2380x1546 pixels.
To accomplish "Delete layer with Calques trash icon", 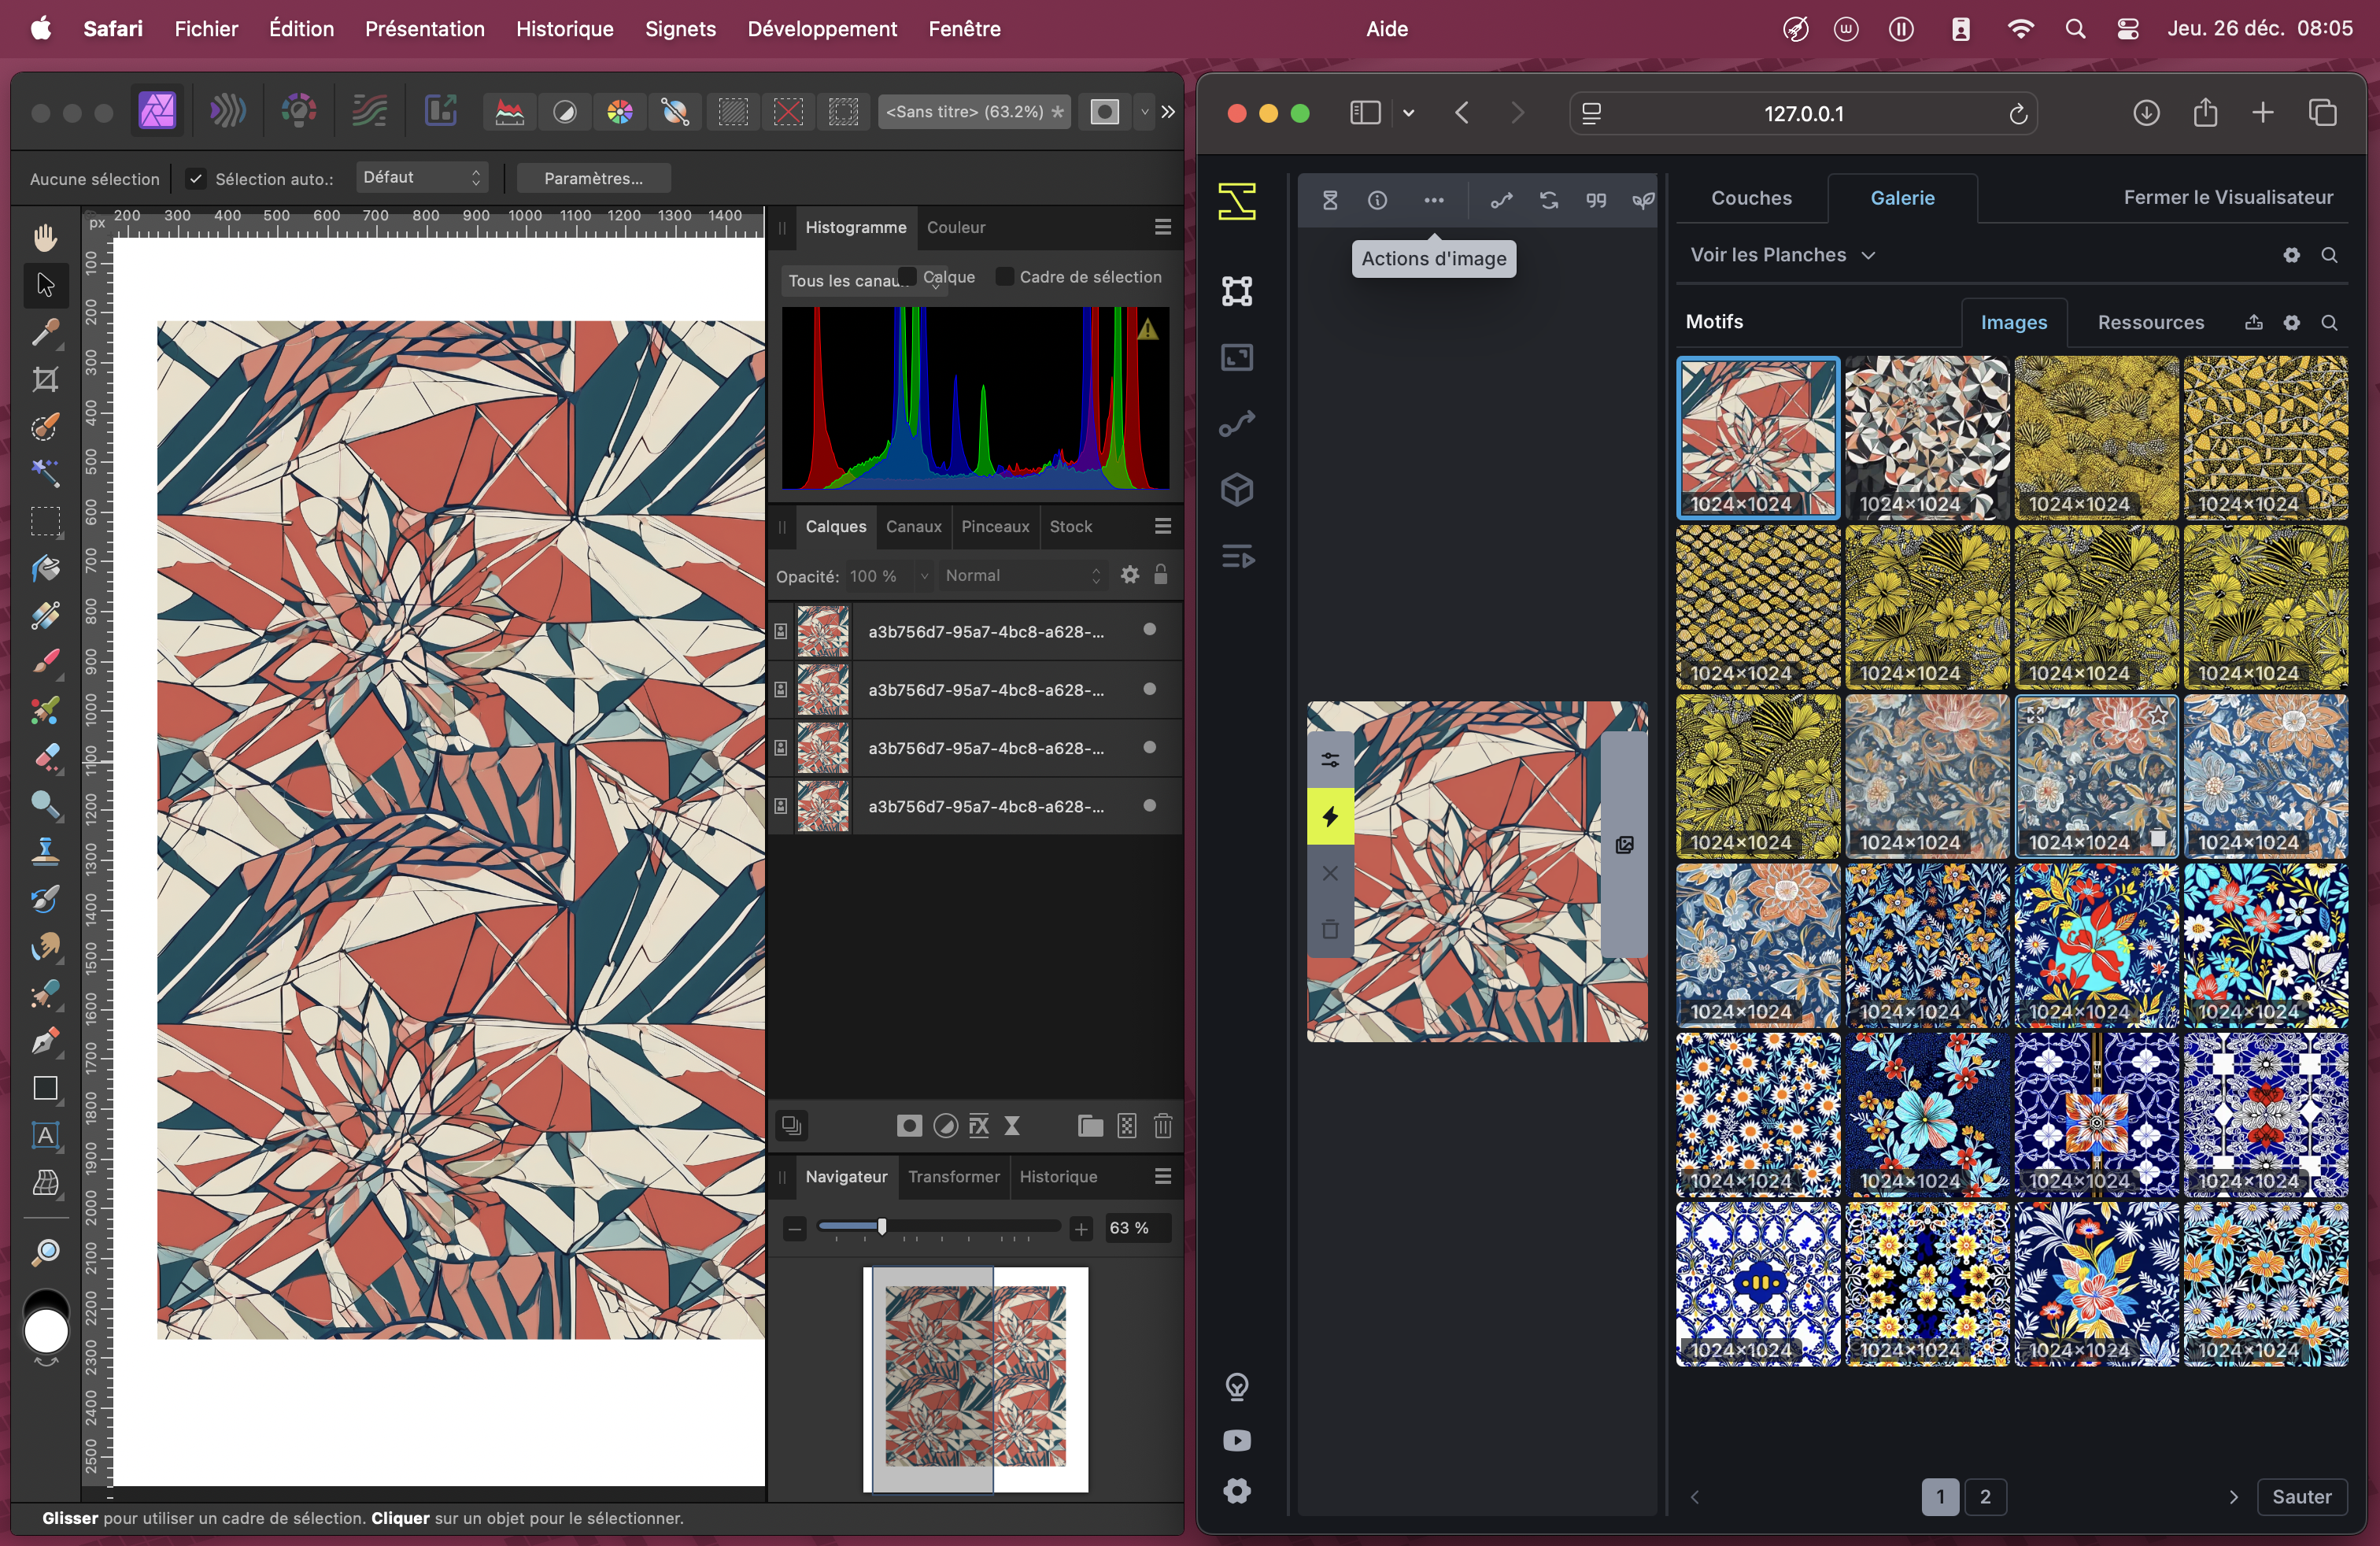I will tap(1162, 1126).
